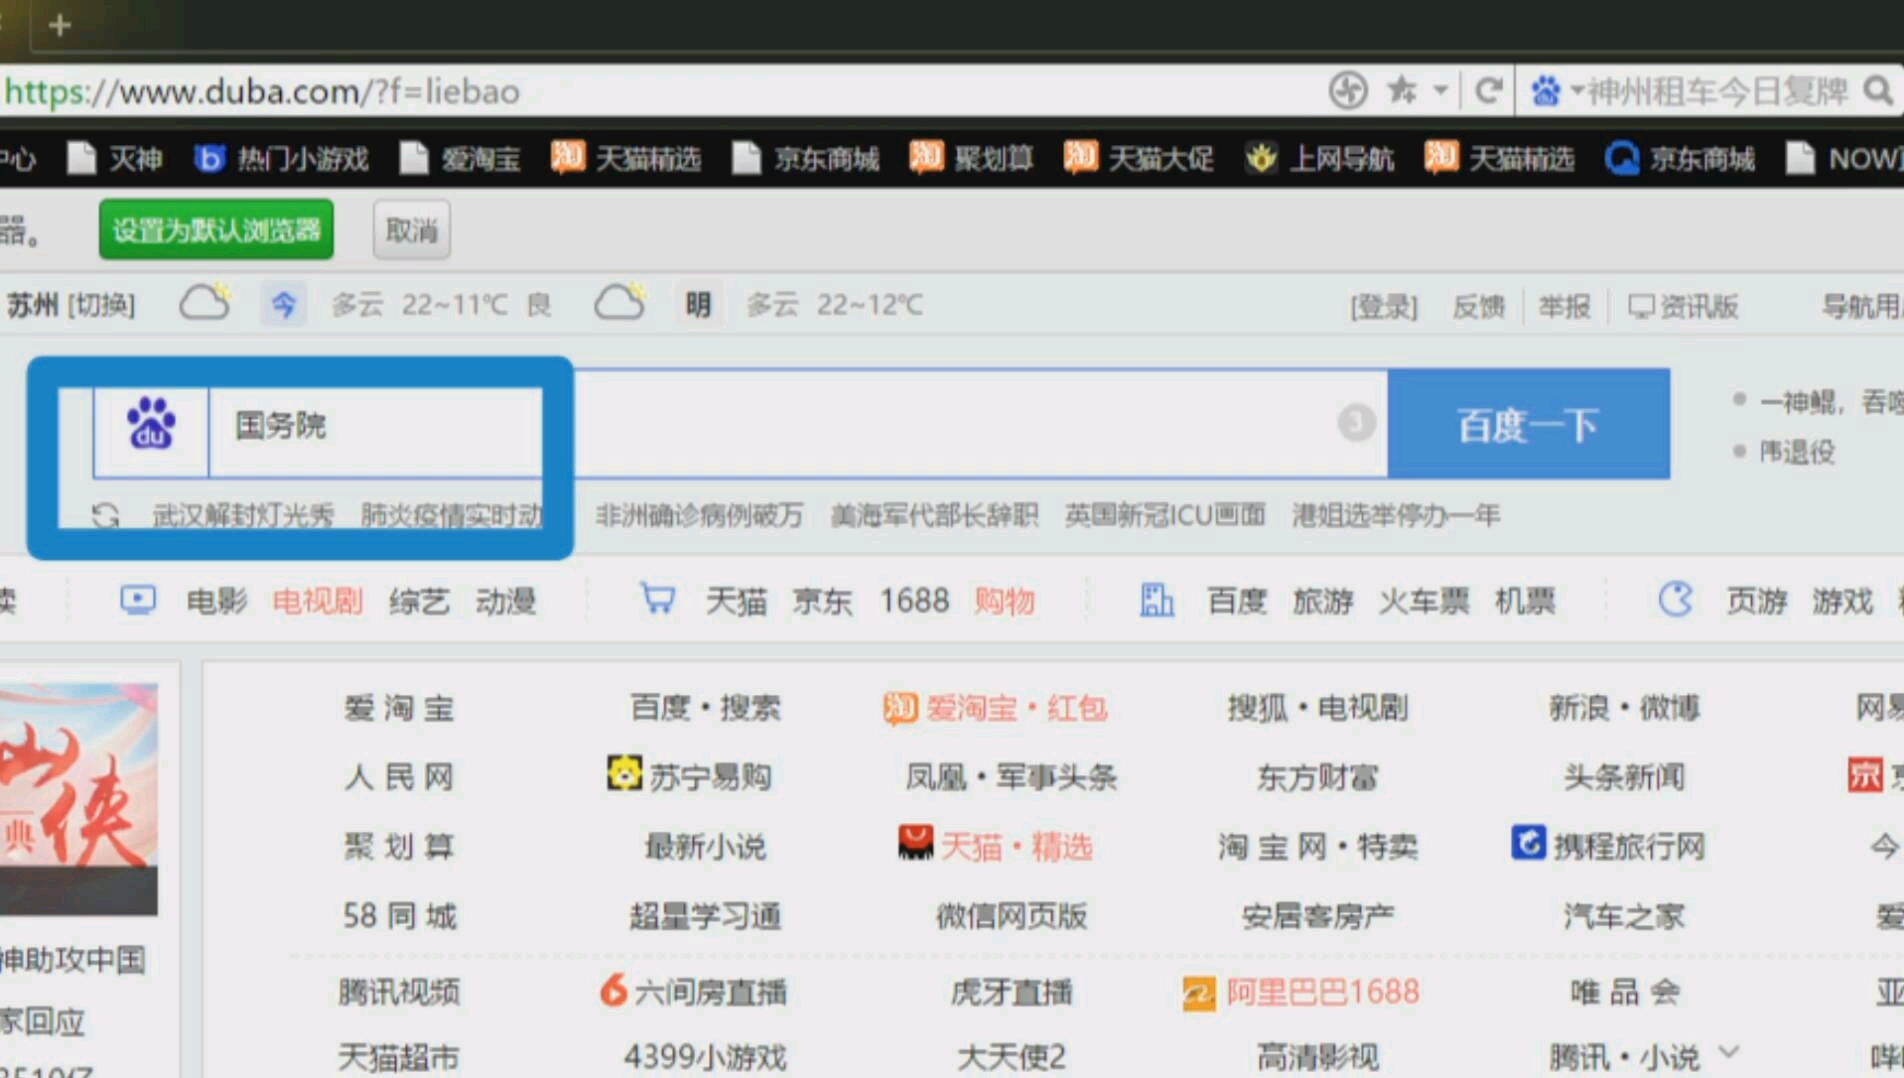Open the blue-icon 京东商城 bookmark

1680,158
